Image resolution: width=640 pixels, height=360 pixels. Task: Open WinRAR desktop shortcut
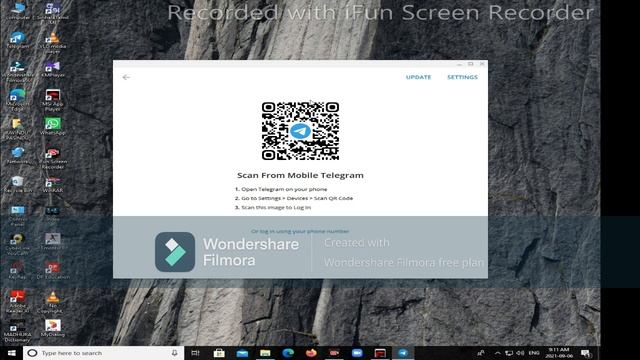(x=53, y=184)
